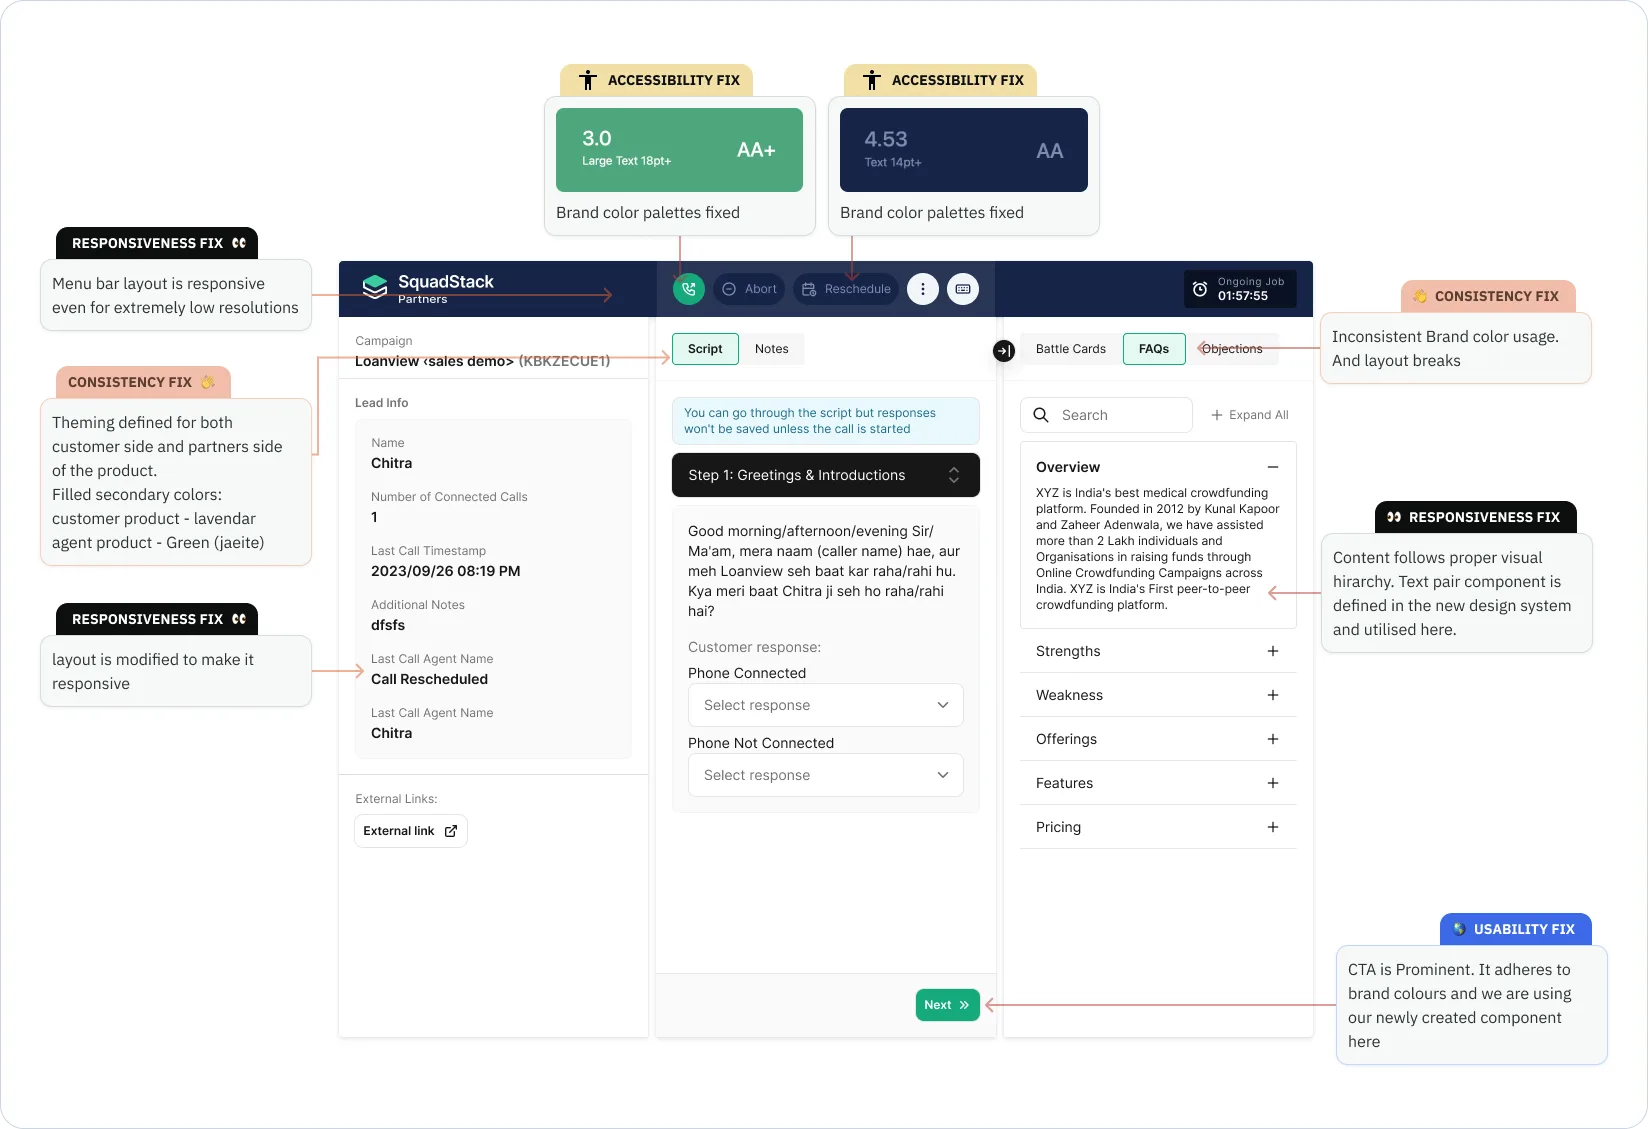Viewport: 1648px width, 1129px height.
Task: Click the Ongoing Job alarm clock icon
Action: (1200, 289)
